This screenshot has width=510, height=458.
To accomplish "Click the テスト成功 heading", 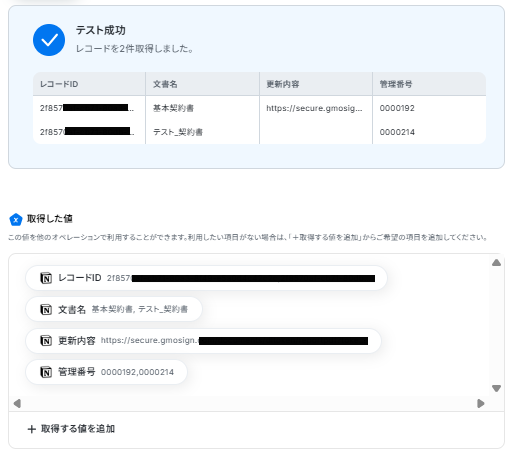I will pos(101,30).
